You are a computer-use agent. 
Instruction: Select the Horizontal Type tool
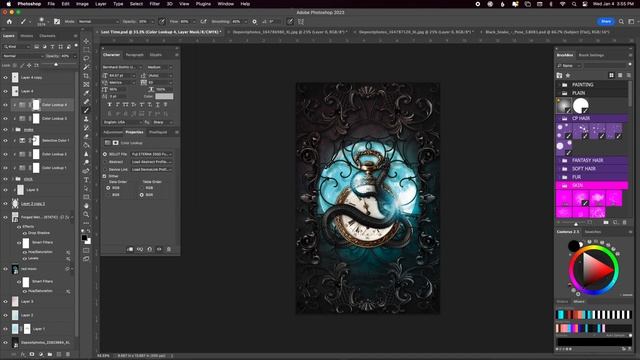coord(86,180)
